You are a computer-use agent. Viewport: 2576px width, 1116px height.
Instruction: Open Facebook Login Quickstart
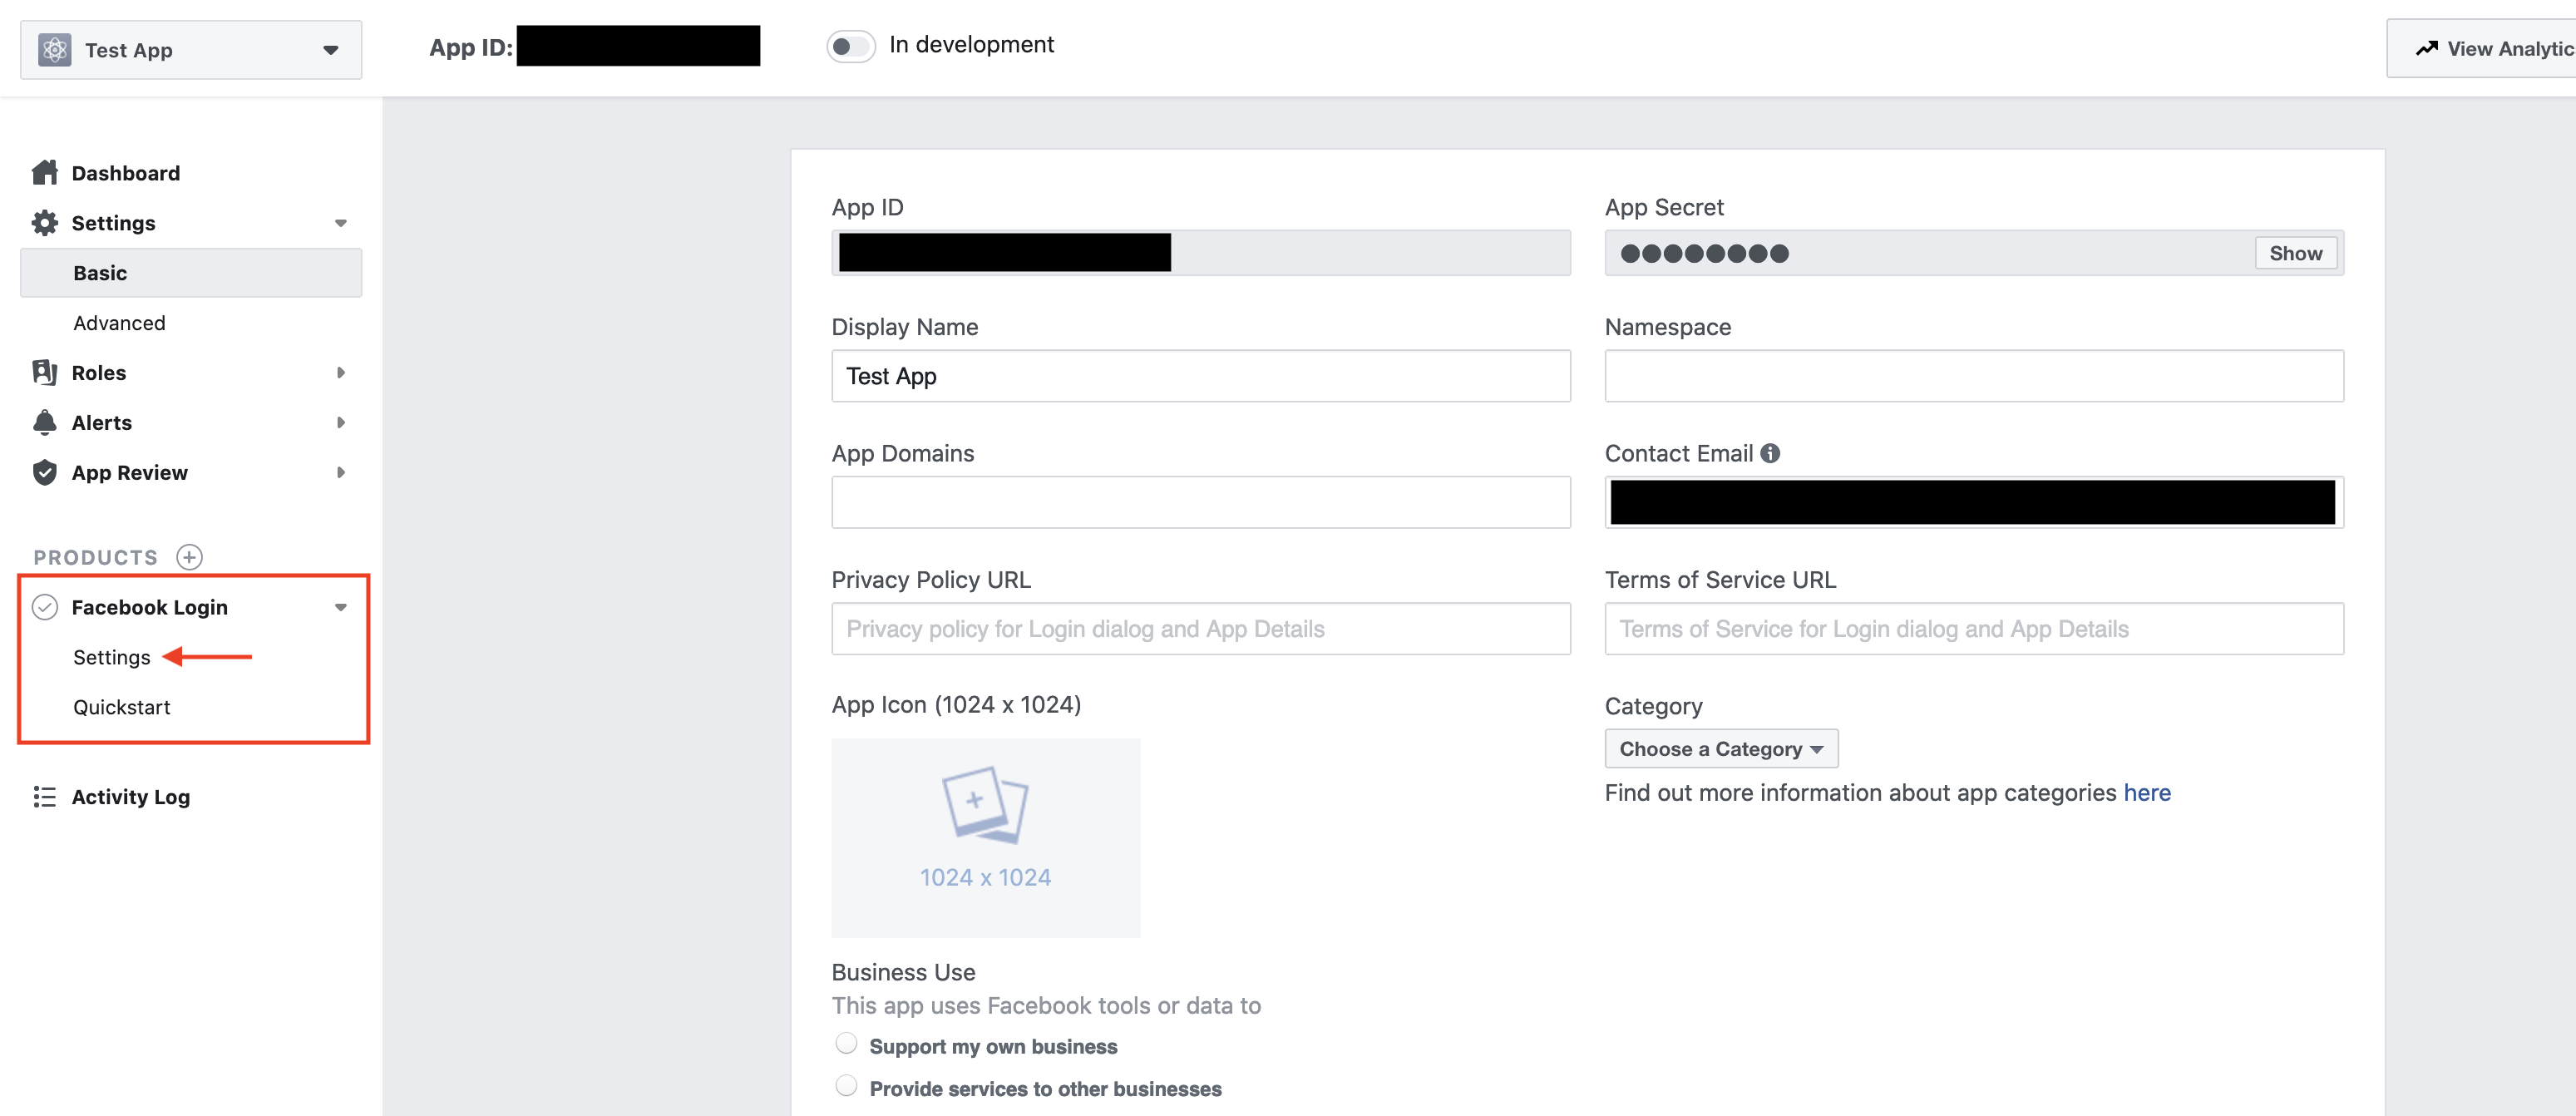[x=122, y=707]
